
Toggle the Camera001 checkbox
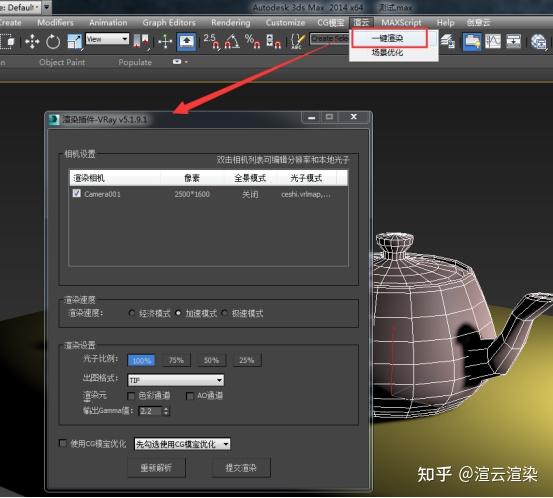coord(77,193)
